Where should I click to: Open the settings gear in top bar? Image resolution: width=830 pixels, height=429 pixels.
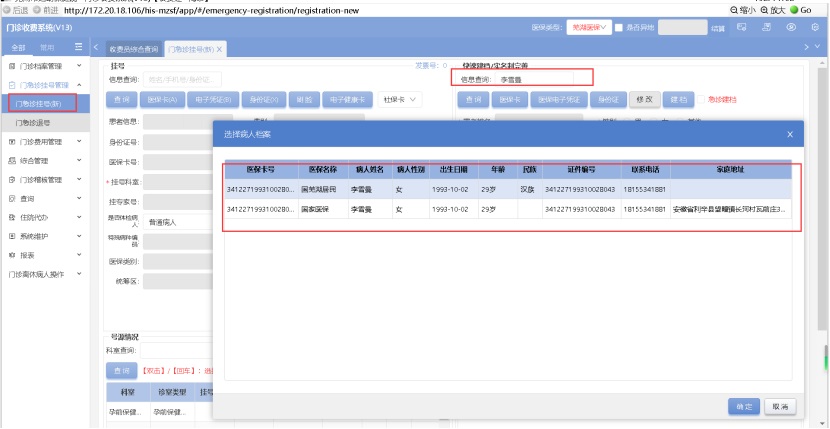pos(815,27)
